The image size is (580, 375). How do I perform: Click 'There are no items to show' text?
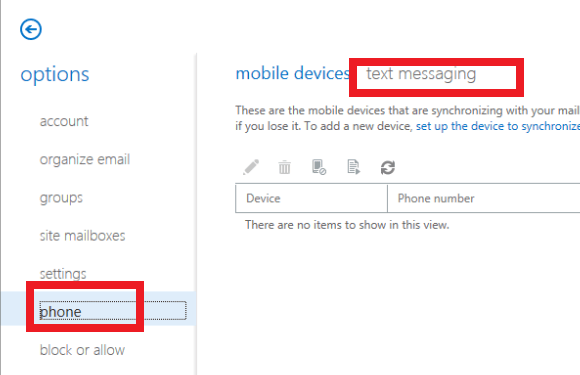[x=347, y=225]
